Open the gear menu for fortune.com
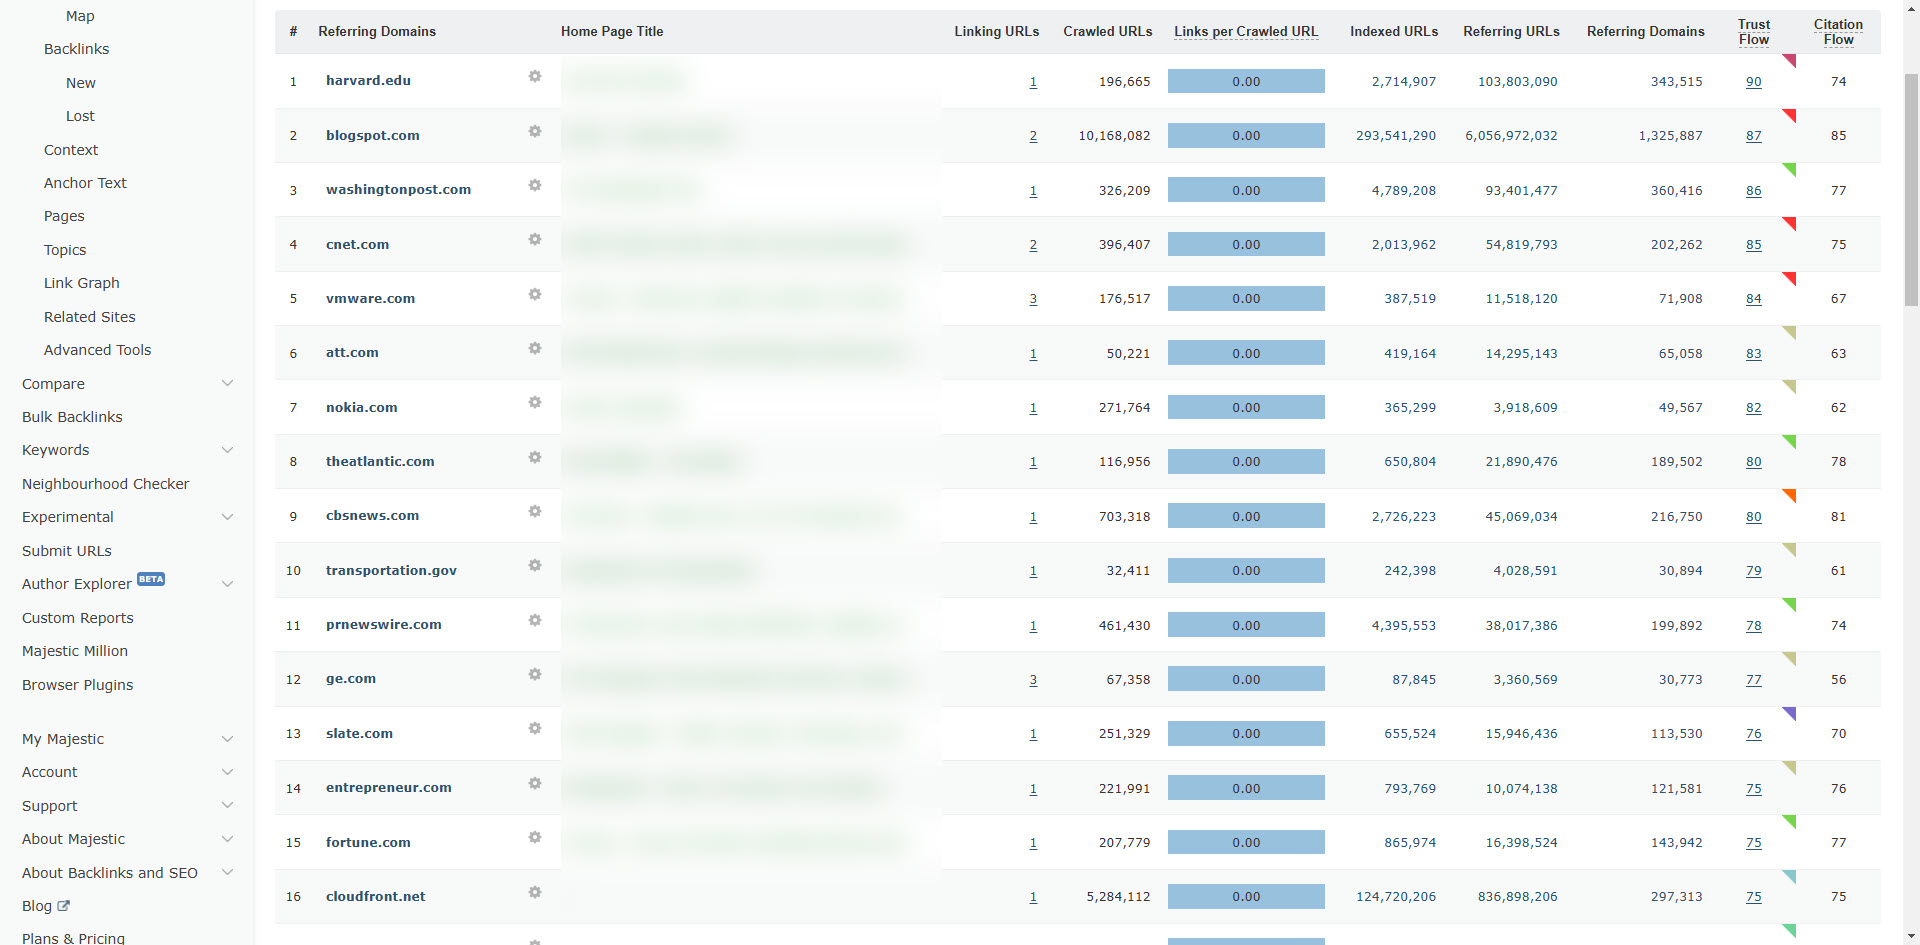The height and width of the screenshot is (945, 1920). pyautogui.click(x=535, y=837)
